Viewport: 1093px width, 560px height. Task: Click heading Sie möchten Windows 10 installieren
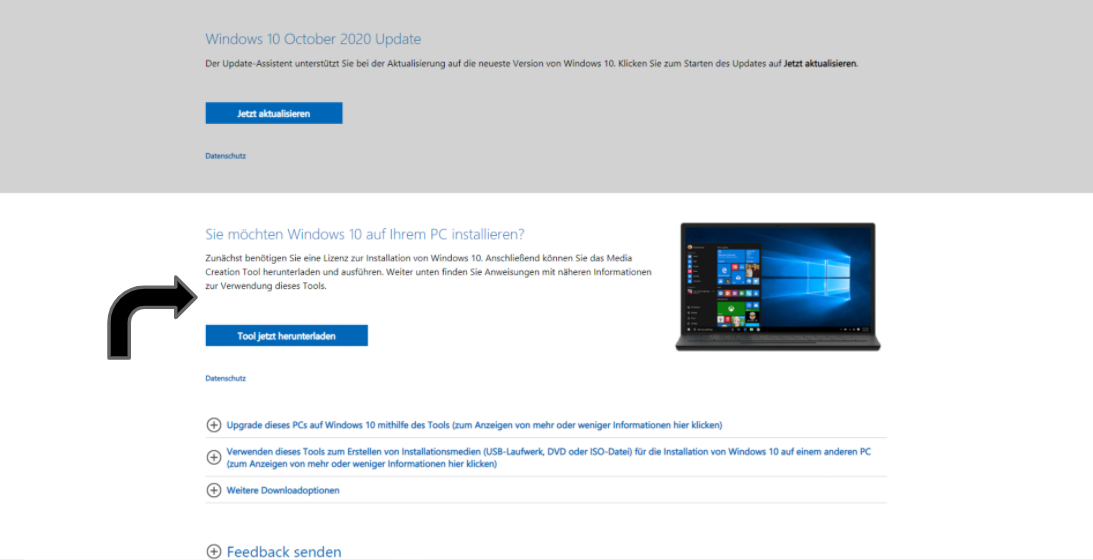[365, 233]
